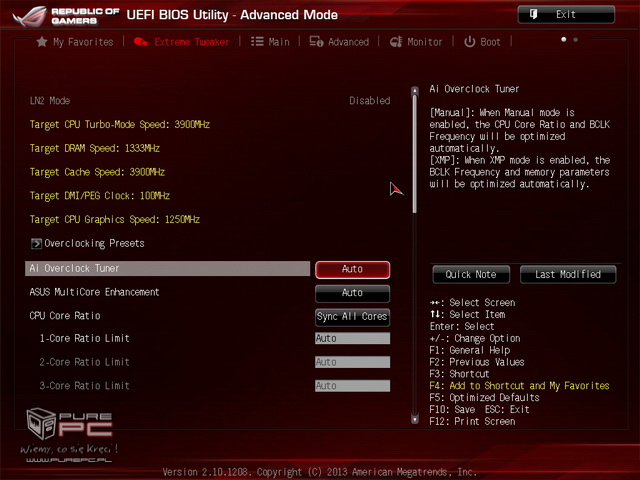Open the Advanced tab
This screenshot has height=480, width=640.
[x=339, y=42]
